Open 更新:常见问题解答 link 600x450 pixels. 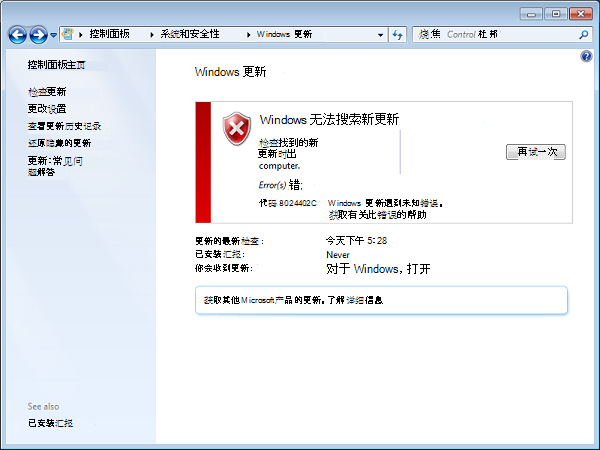pyautogui.click(x=55, y=166)
